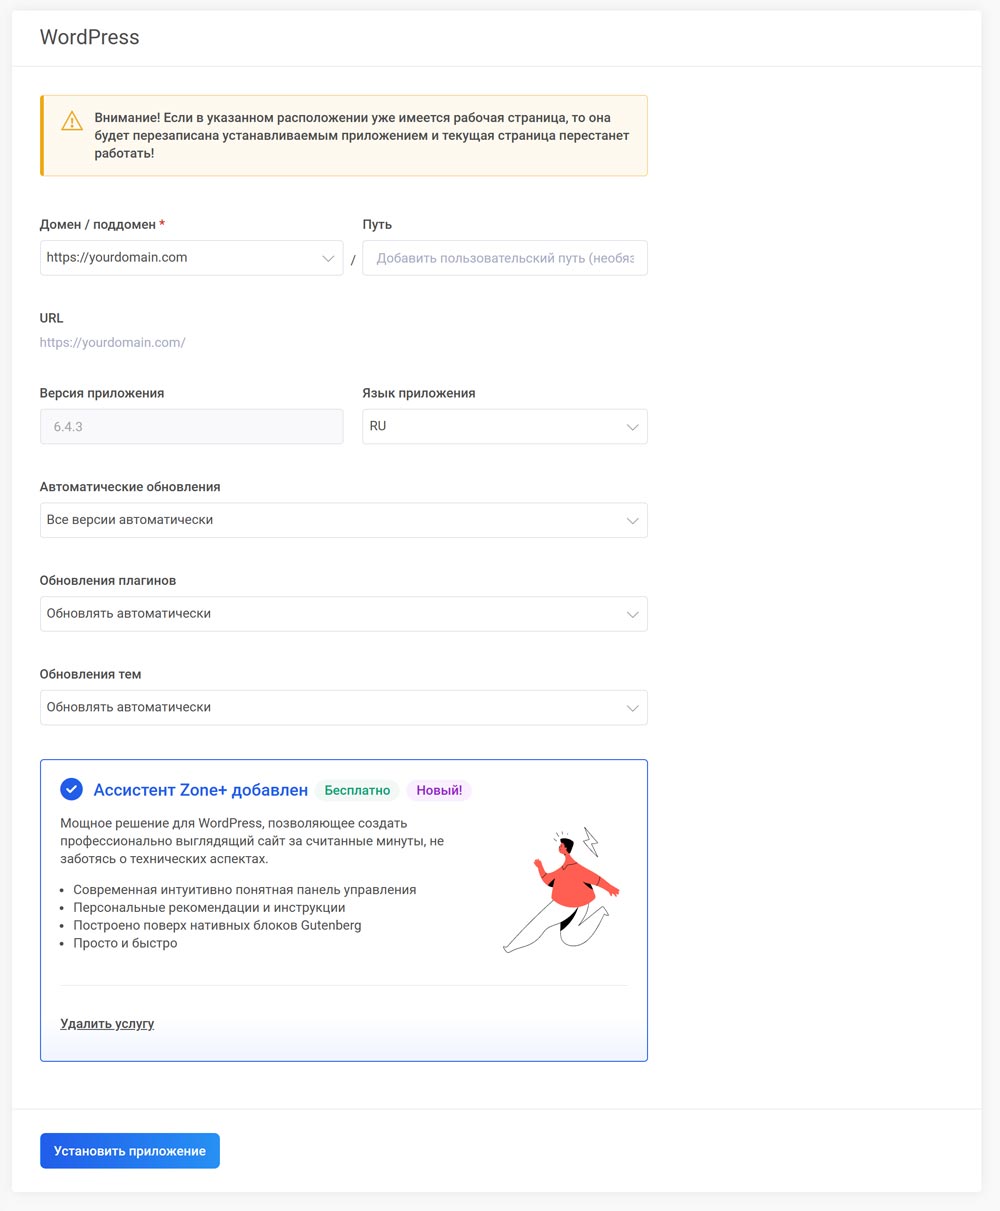Click the yellow warning triangle icon
This screenshot has width=1000, height=1211.
tap(72, 121)
